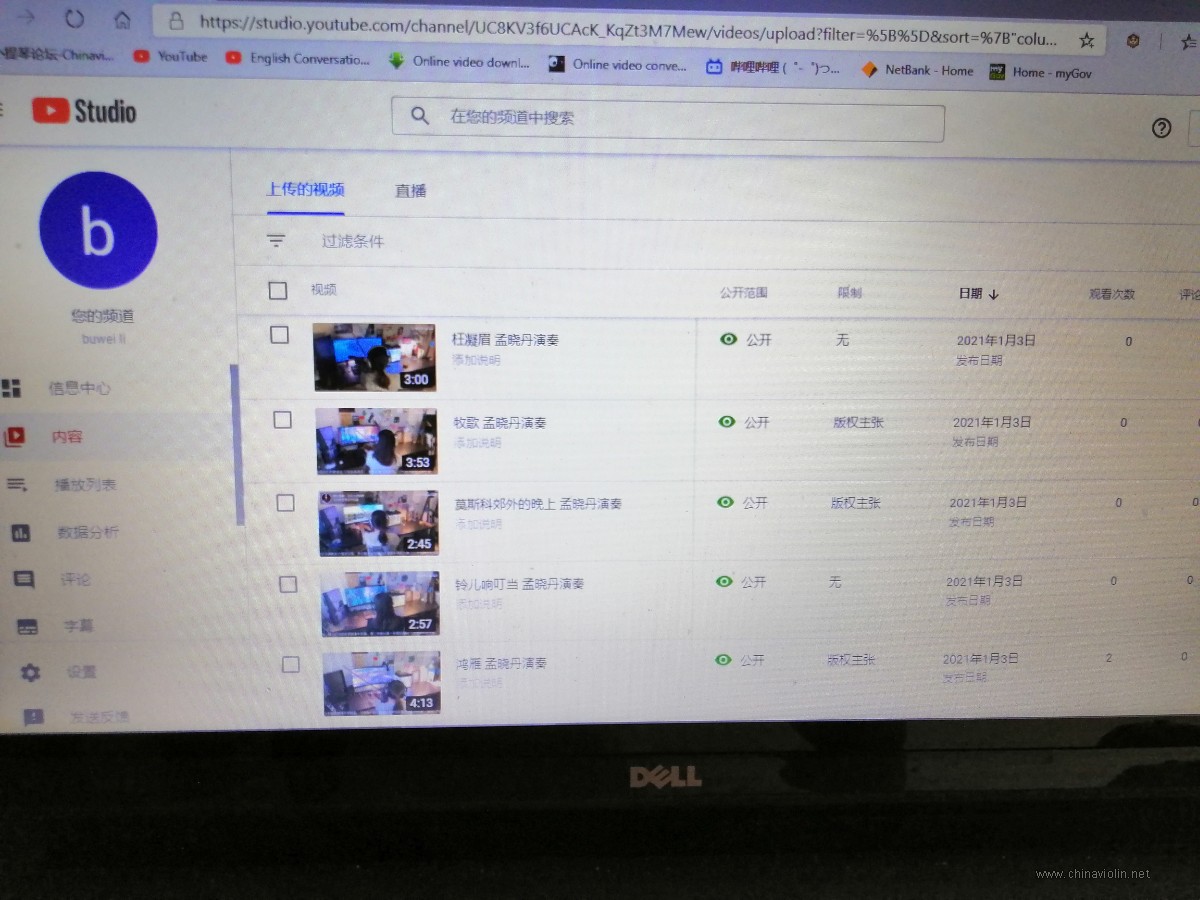
Task: Change visibility 公开 of 枉凝眉 video
Action: 746,339
